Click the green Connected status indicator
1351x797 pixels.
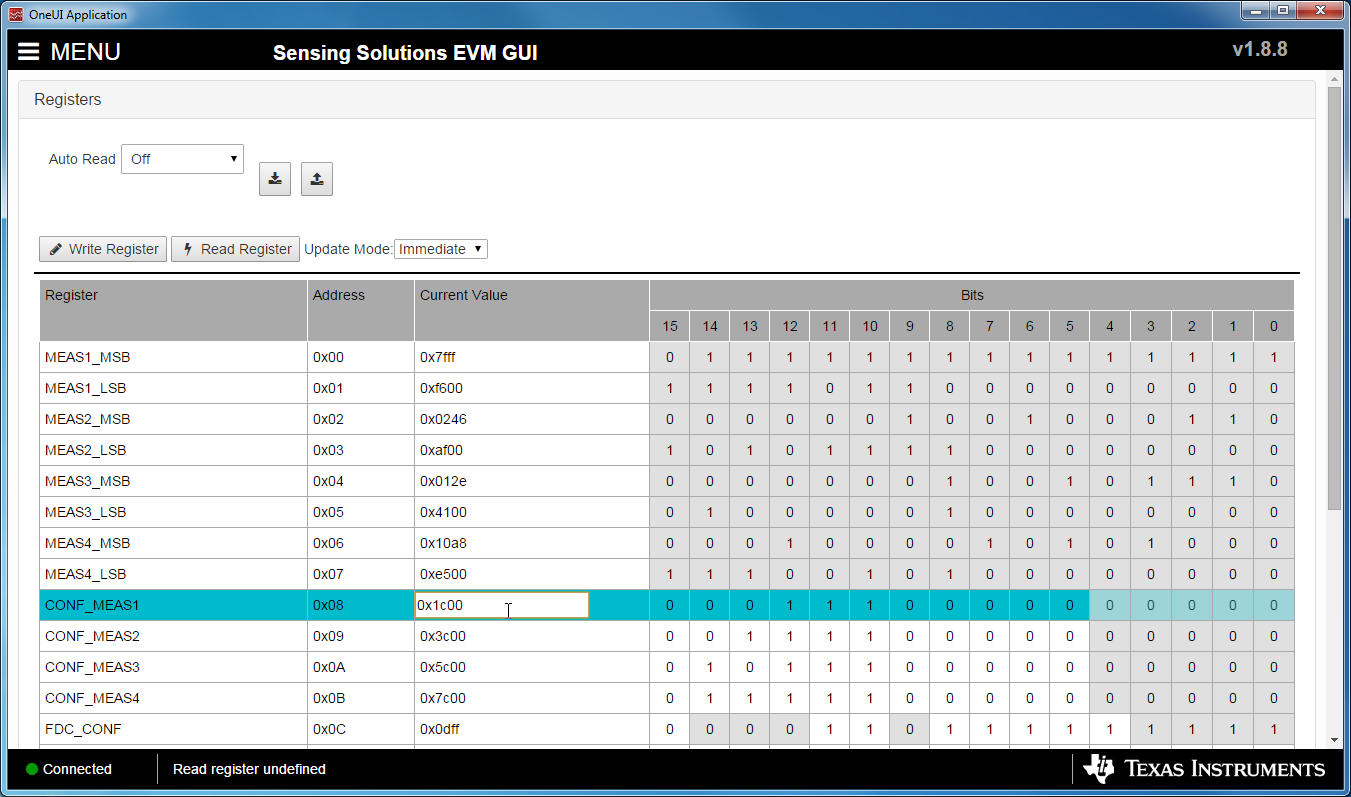pos(32,769)
